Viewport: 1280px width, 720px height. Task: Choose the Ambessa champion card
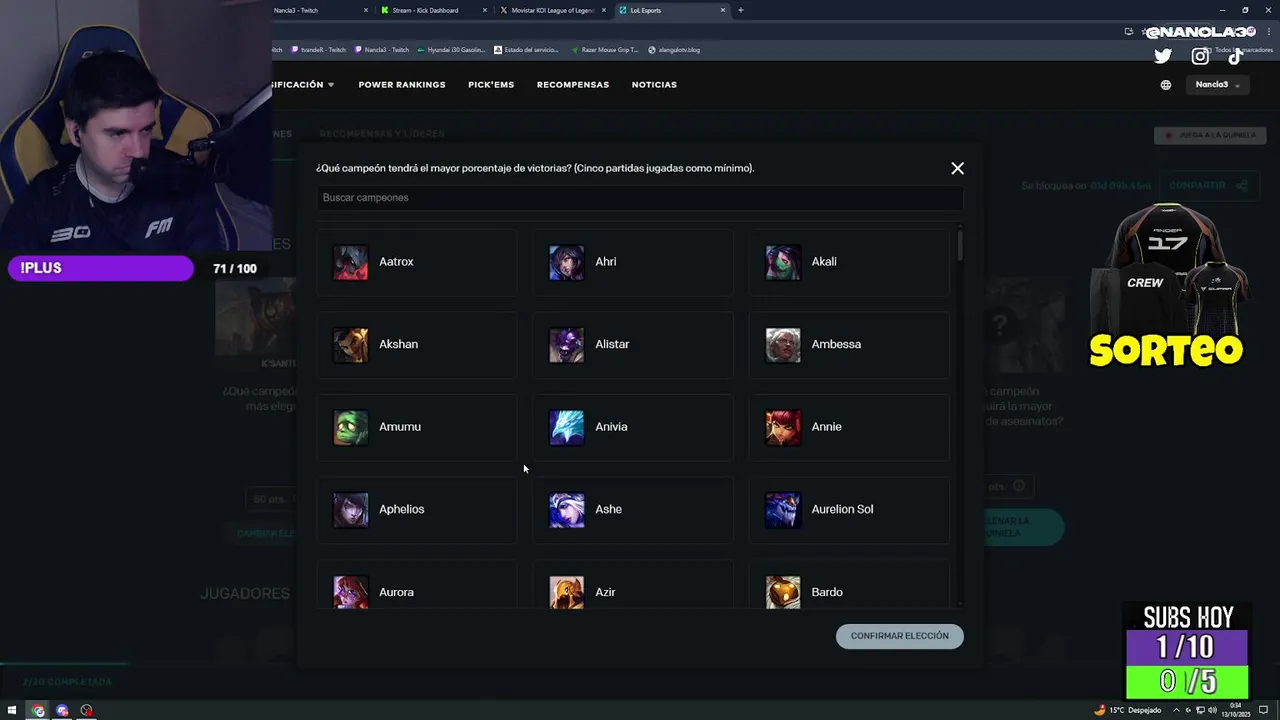click(849, 344)
